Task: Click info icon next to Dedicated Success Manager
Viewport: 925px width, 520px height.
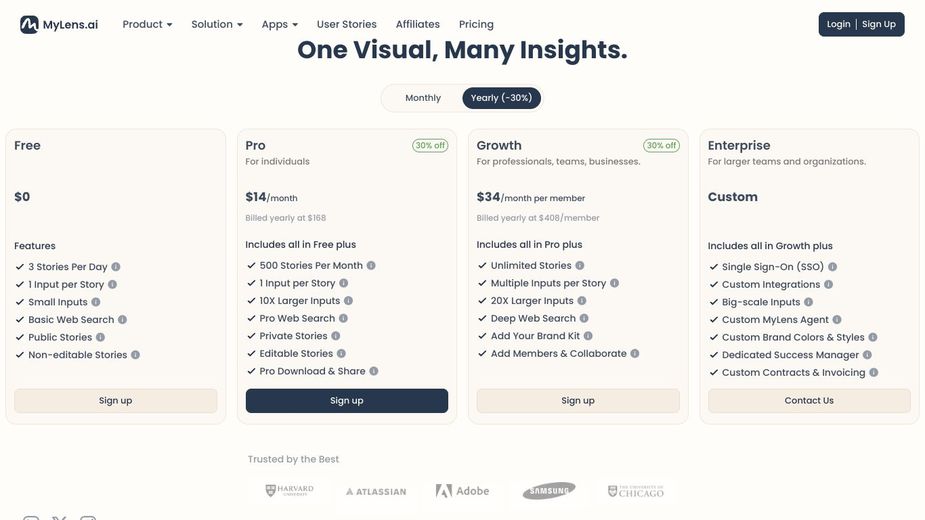Action: tap(867, 355)
